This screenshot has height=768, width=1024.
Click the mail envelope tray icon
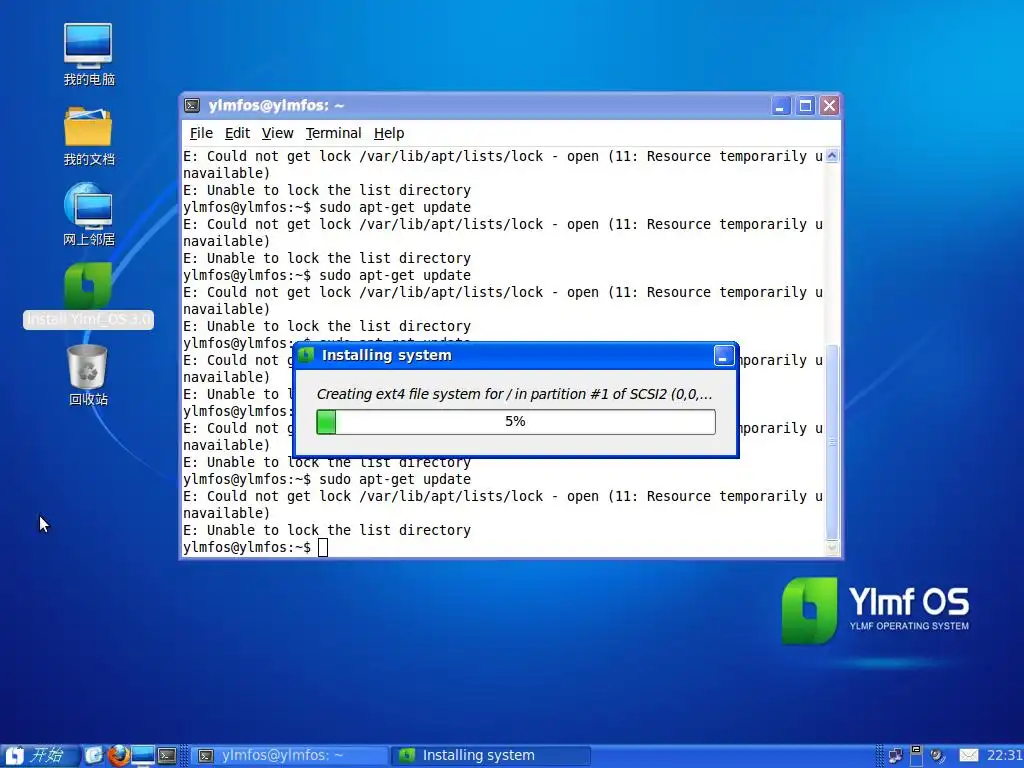tap(968, 756)
